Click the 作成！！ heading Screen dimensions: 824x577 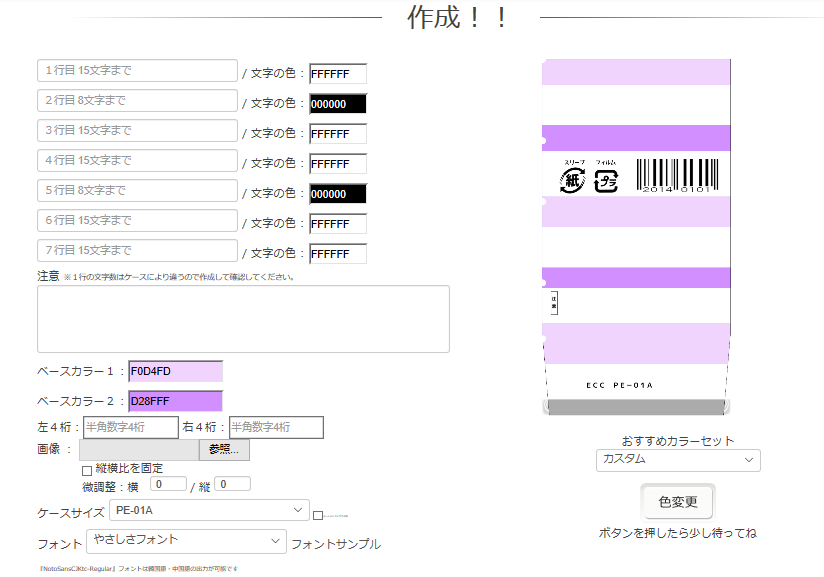pos(458,18)
